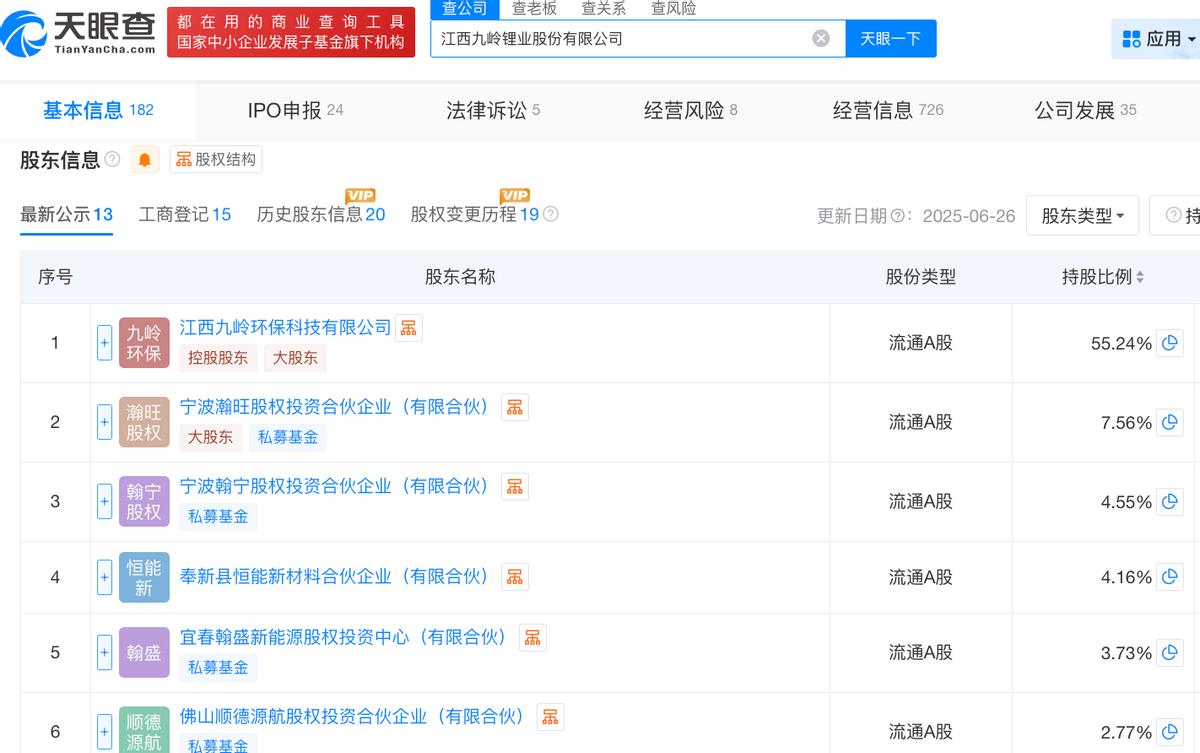This screenshot has width=1200, height=753.
Task: Open 宁波翰宁股权投资合伙企业 company link
Action: point(338,485)
